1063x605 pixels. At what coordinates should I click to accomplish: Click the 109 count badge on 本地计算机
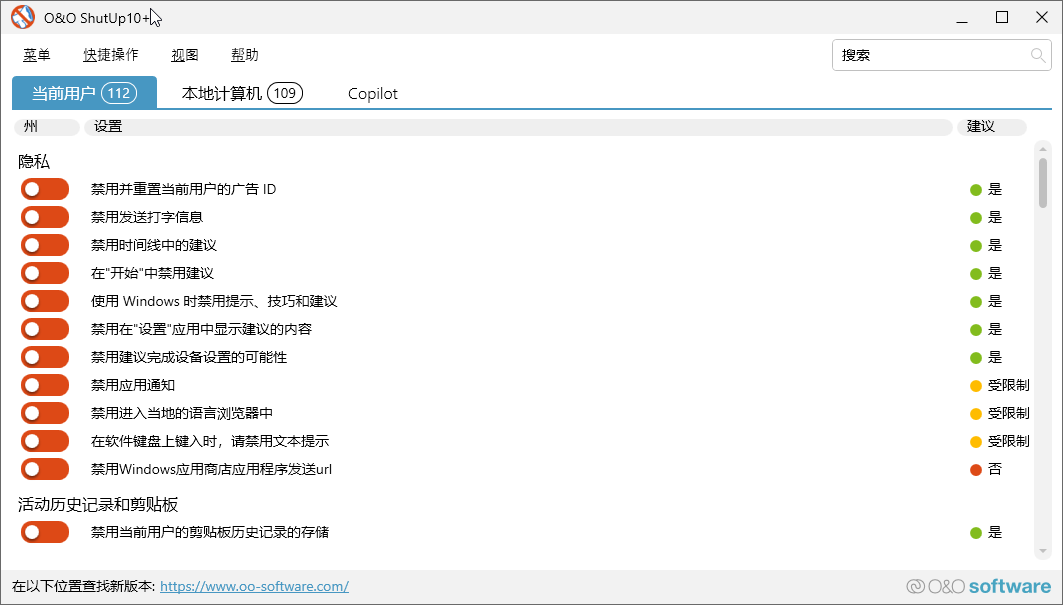(x=285, y=93)
